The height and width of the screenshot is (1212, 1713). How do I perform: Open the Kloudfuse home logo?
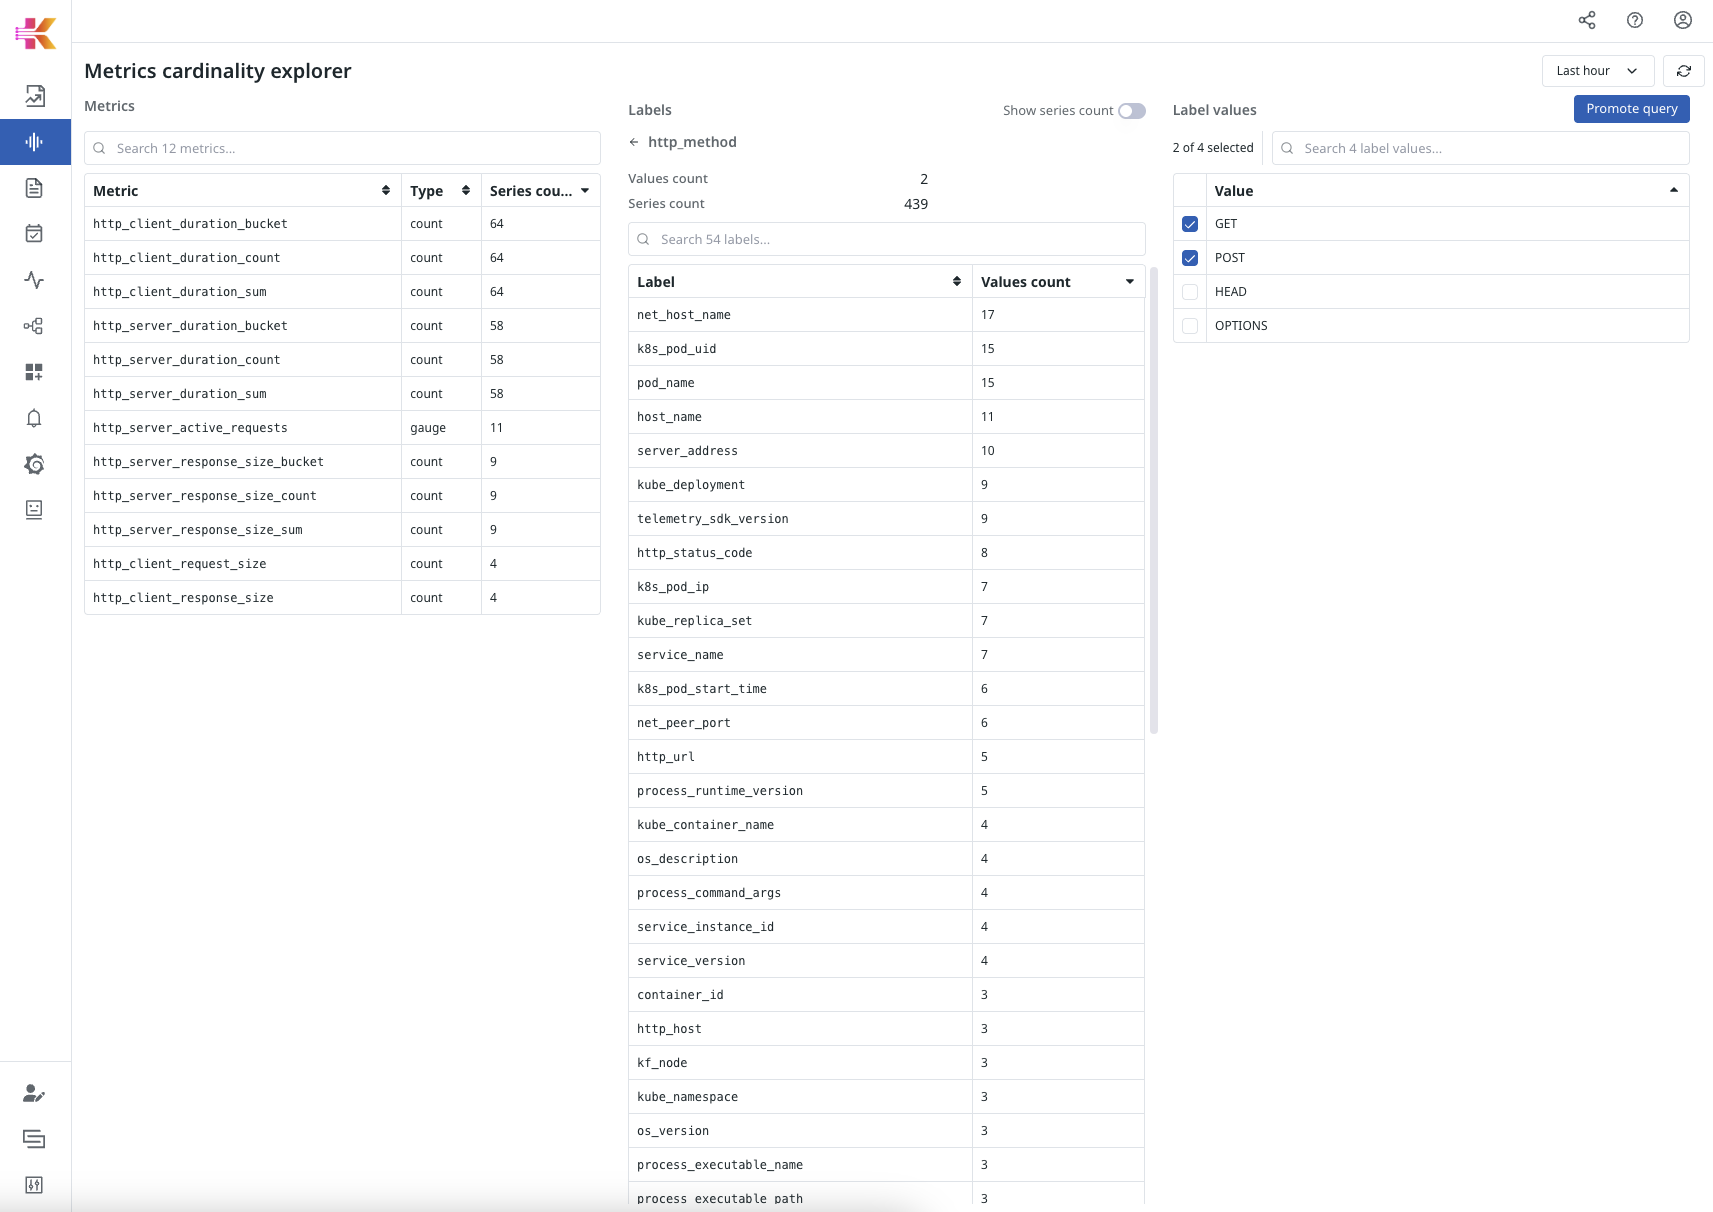34,32
